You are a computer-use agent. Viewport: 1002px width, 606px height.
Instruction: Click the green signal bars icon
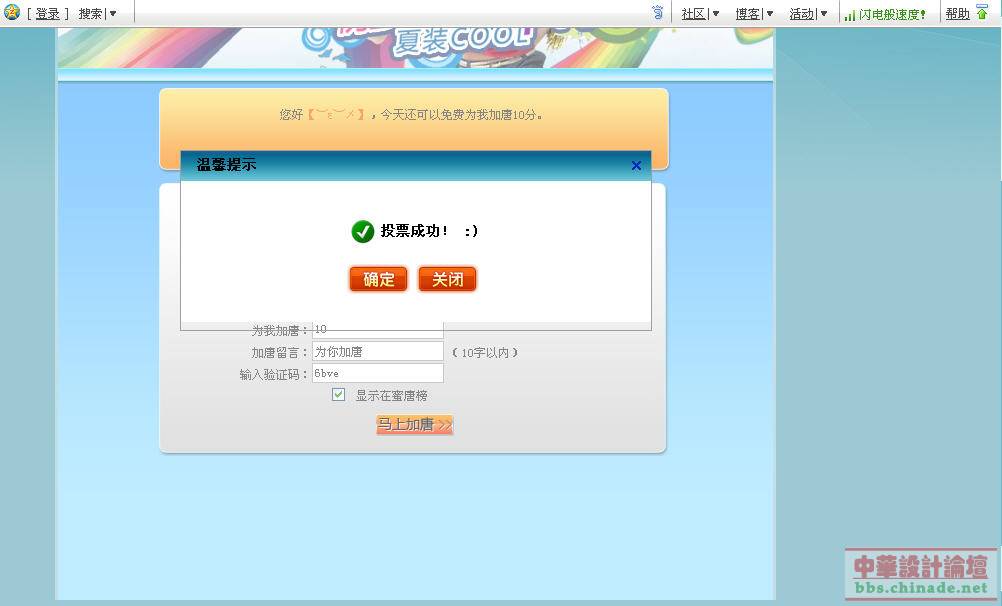coord(849,15)
